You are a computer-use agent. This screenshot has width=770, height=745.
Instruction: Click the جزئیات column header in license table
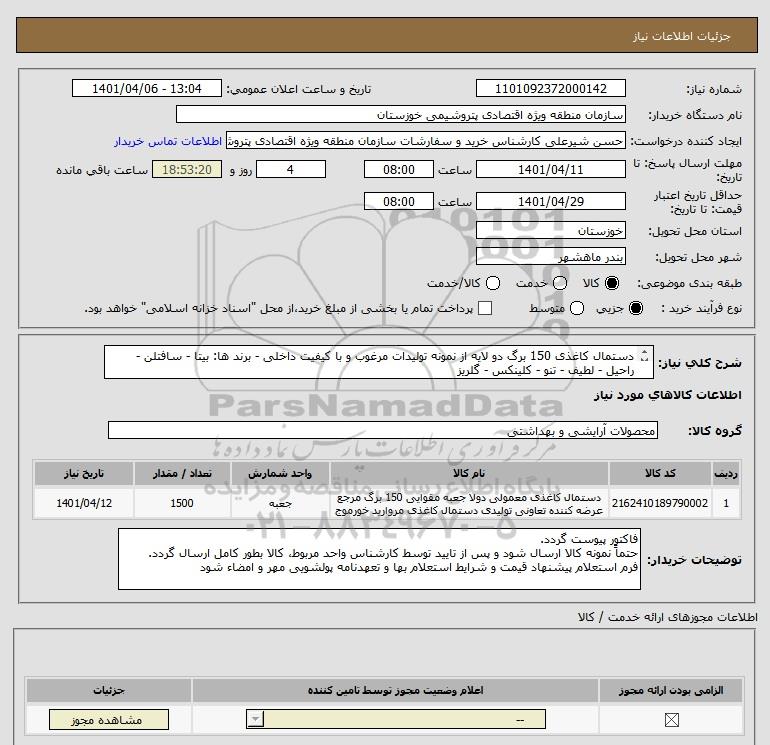pos(109,690)
